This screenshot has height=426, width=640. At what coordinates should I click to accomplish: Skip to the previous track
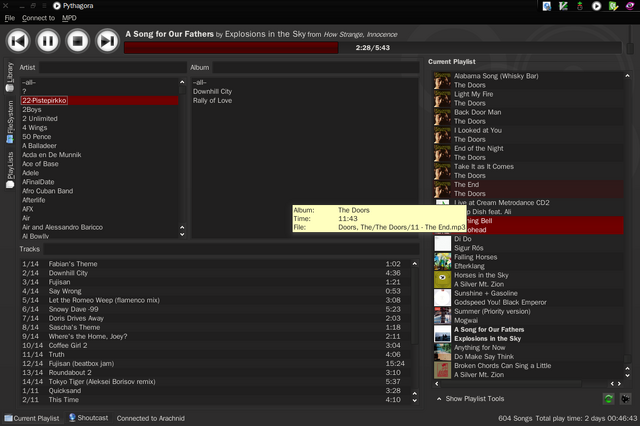click(18, 41)
